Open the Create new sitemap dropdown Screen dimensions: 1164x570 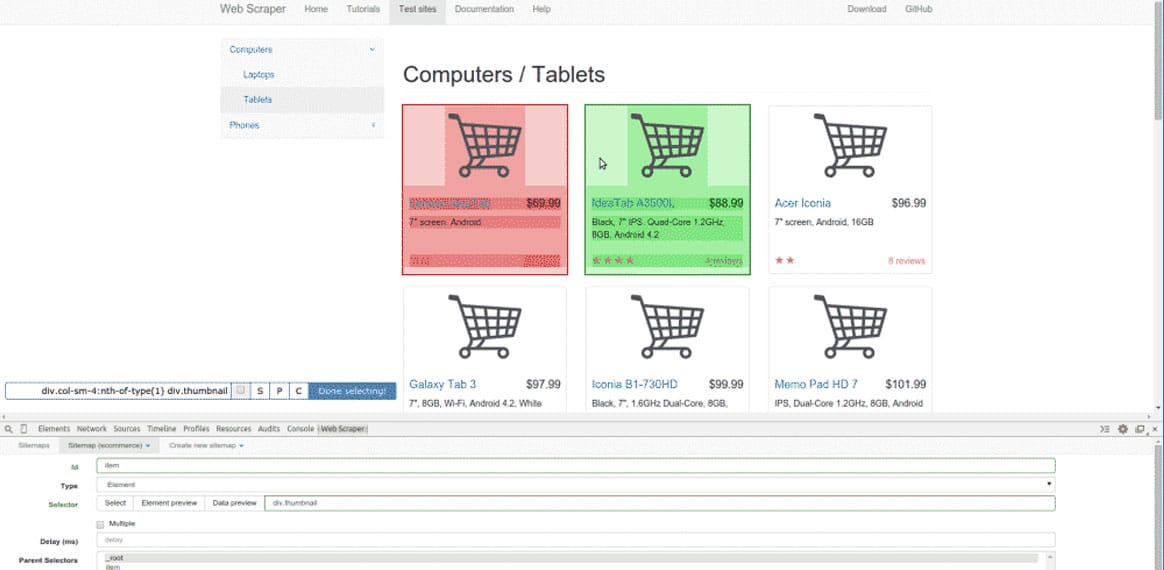tap(206, 445)
